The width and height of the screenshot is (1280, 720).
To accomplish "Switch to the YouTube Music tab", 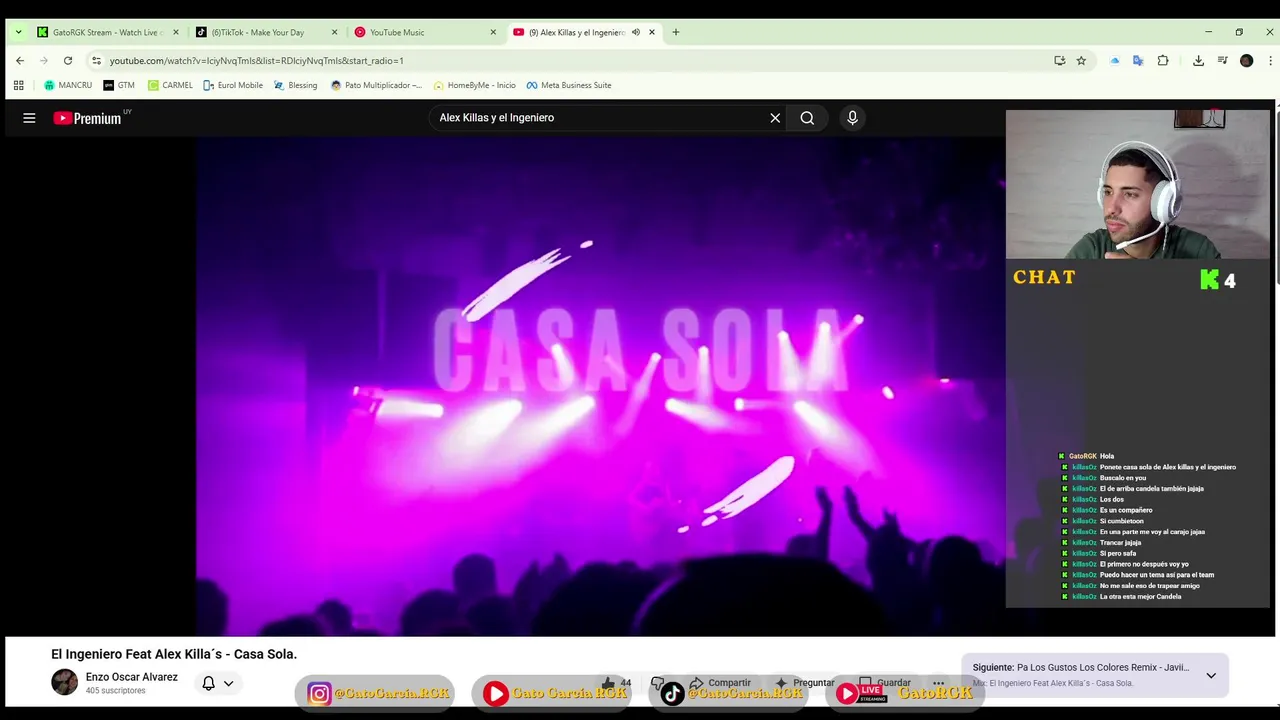I will 425,32.
